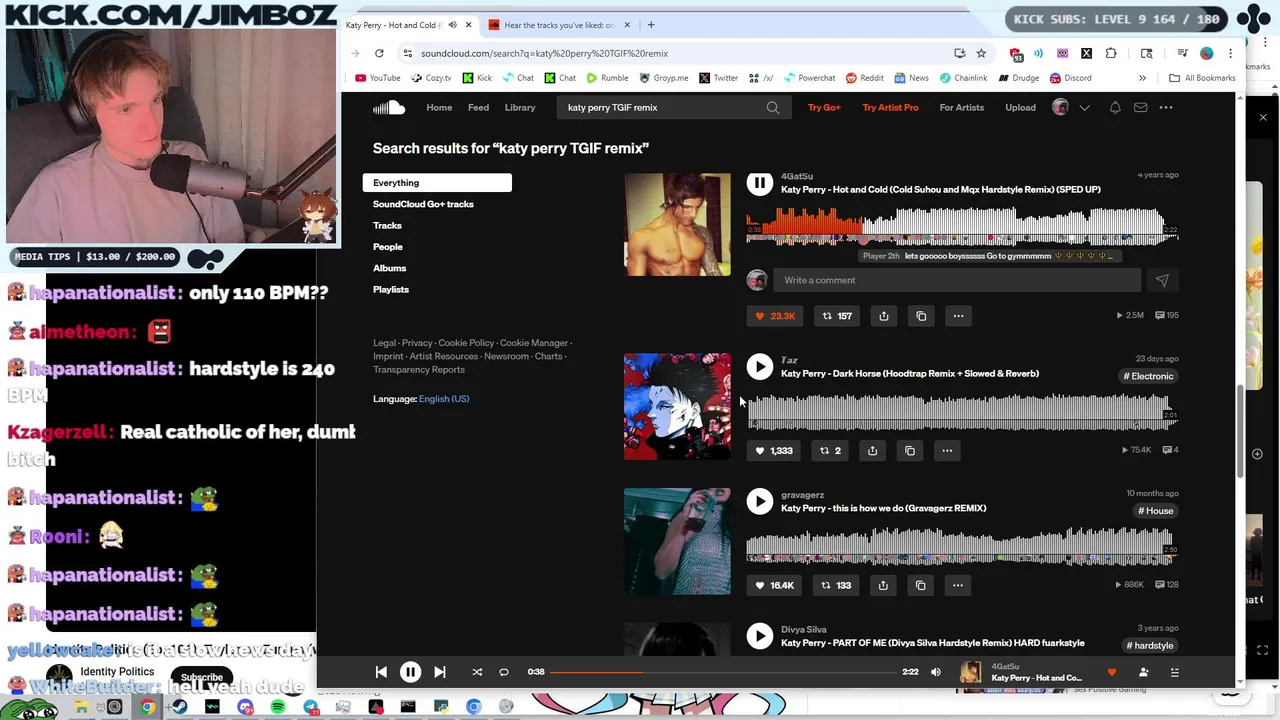Open the Kick bookmark in the bookmarks bar
This screenshot has width=1280, height=720.
tap(476, 78)
